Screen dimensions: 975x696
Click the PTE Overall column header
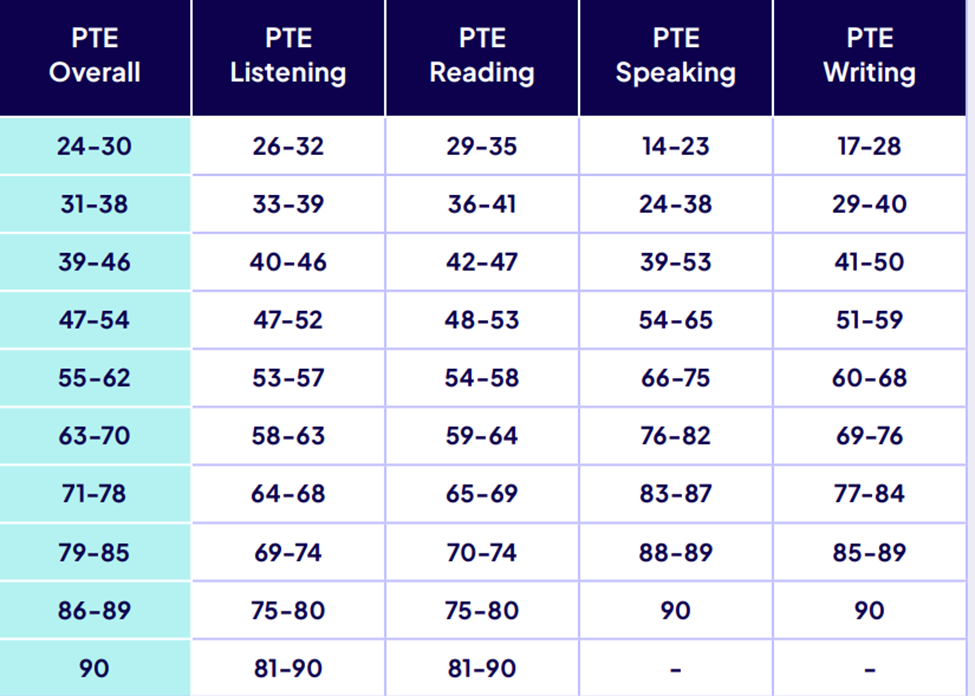click(94, 56)
